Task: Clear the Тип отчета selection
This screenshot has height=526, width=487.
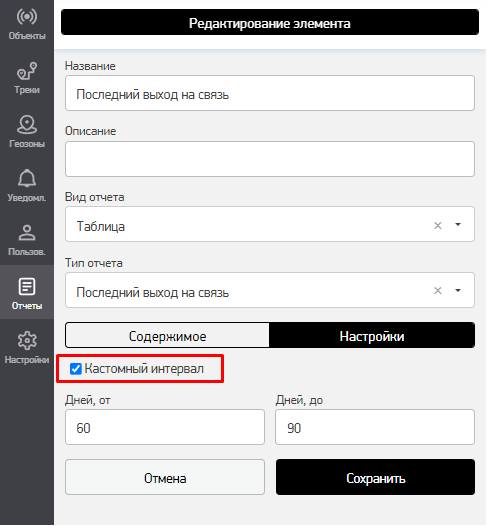Action: coord(438,291)
